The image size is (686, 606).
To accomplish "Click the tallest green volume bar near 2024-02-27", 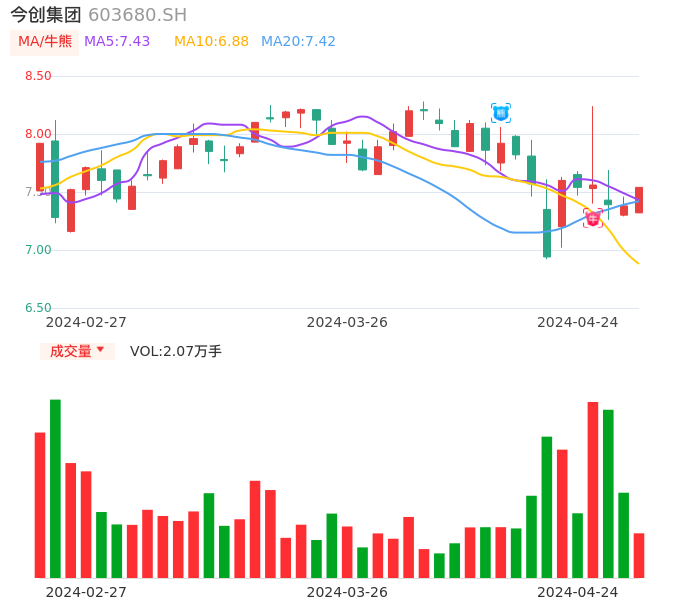I will [55, 489].
